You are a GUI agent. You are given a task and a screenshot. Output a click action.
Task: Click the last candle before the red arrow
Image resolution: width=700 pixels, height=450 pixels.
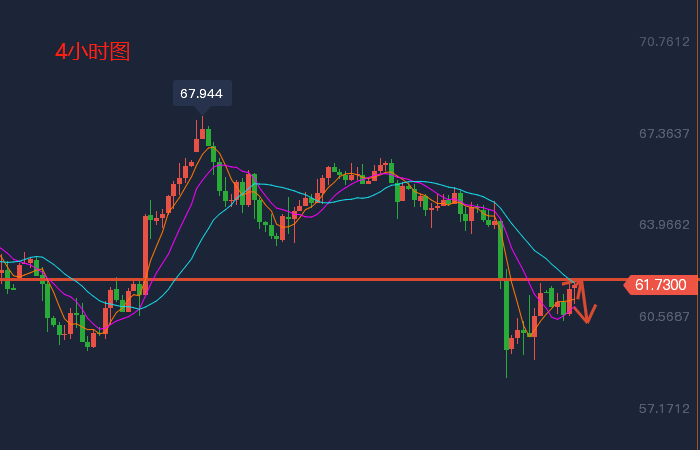569,300
